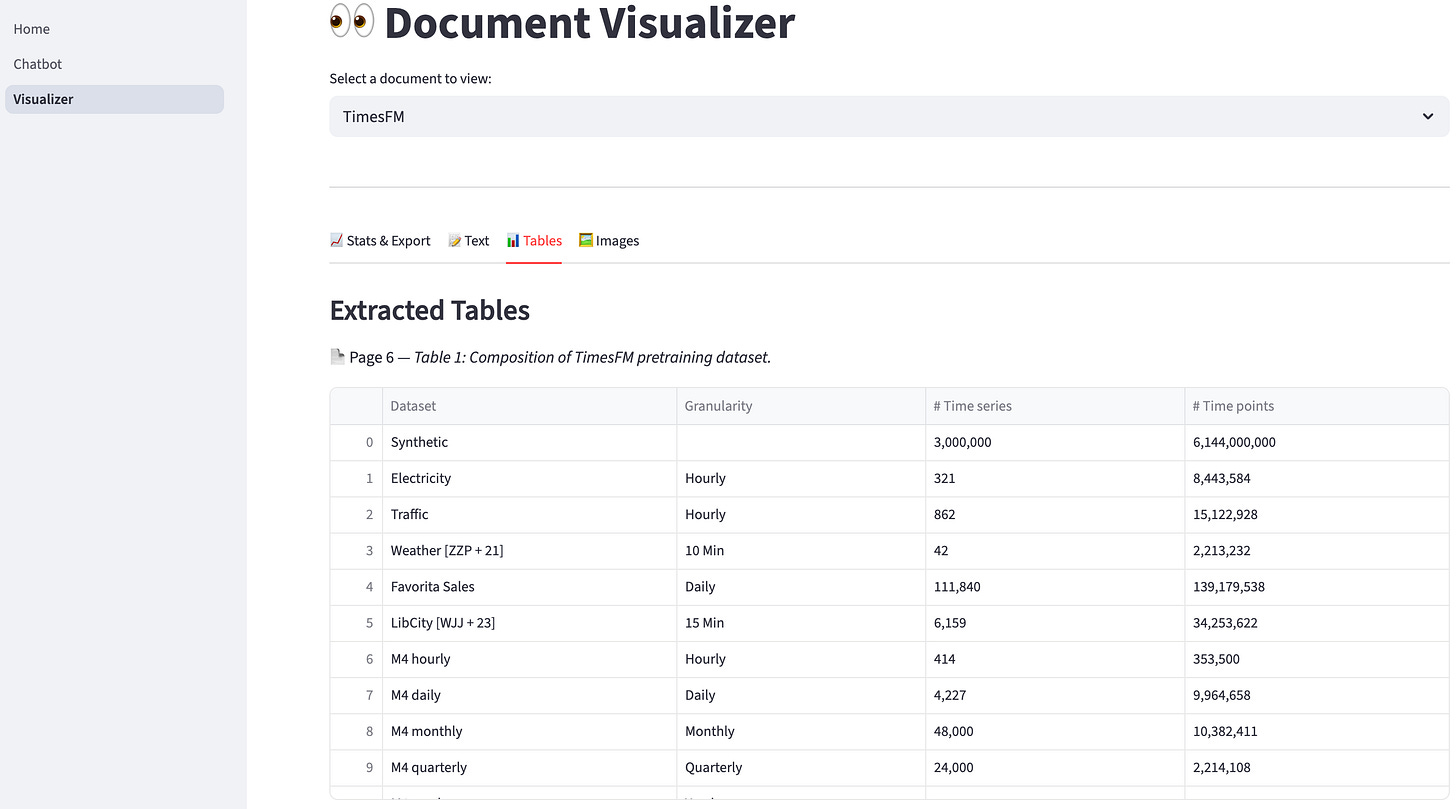Click the M4 hourly cell
Image resolution: width=1456 pixels, height=809 pixels.
[x=529, y=659]
